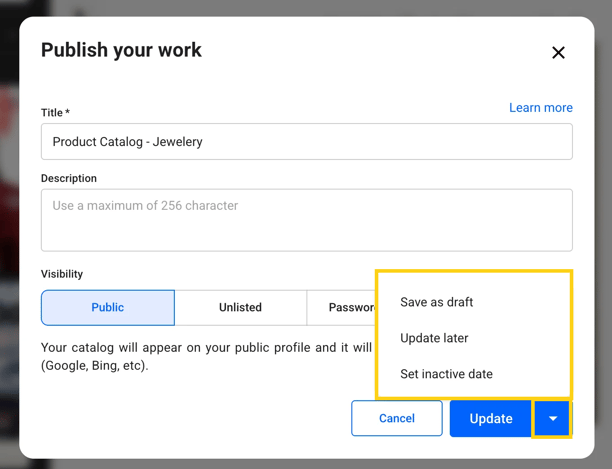Cancel the publish dialog
The height and width of the screenshot is (469, 612).
(x=396, y=419)
